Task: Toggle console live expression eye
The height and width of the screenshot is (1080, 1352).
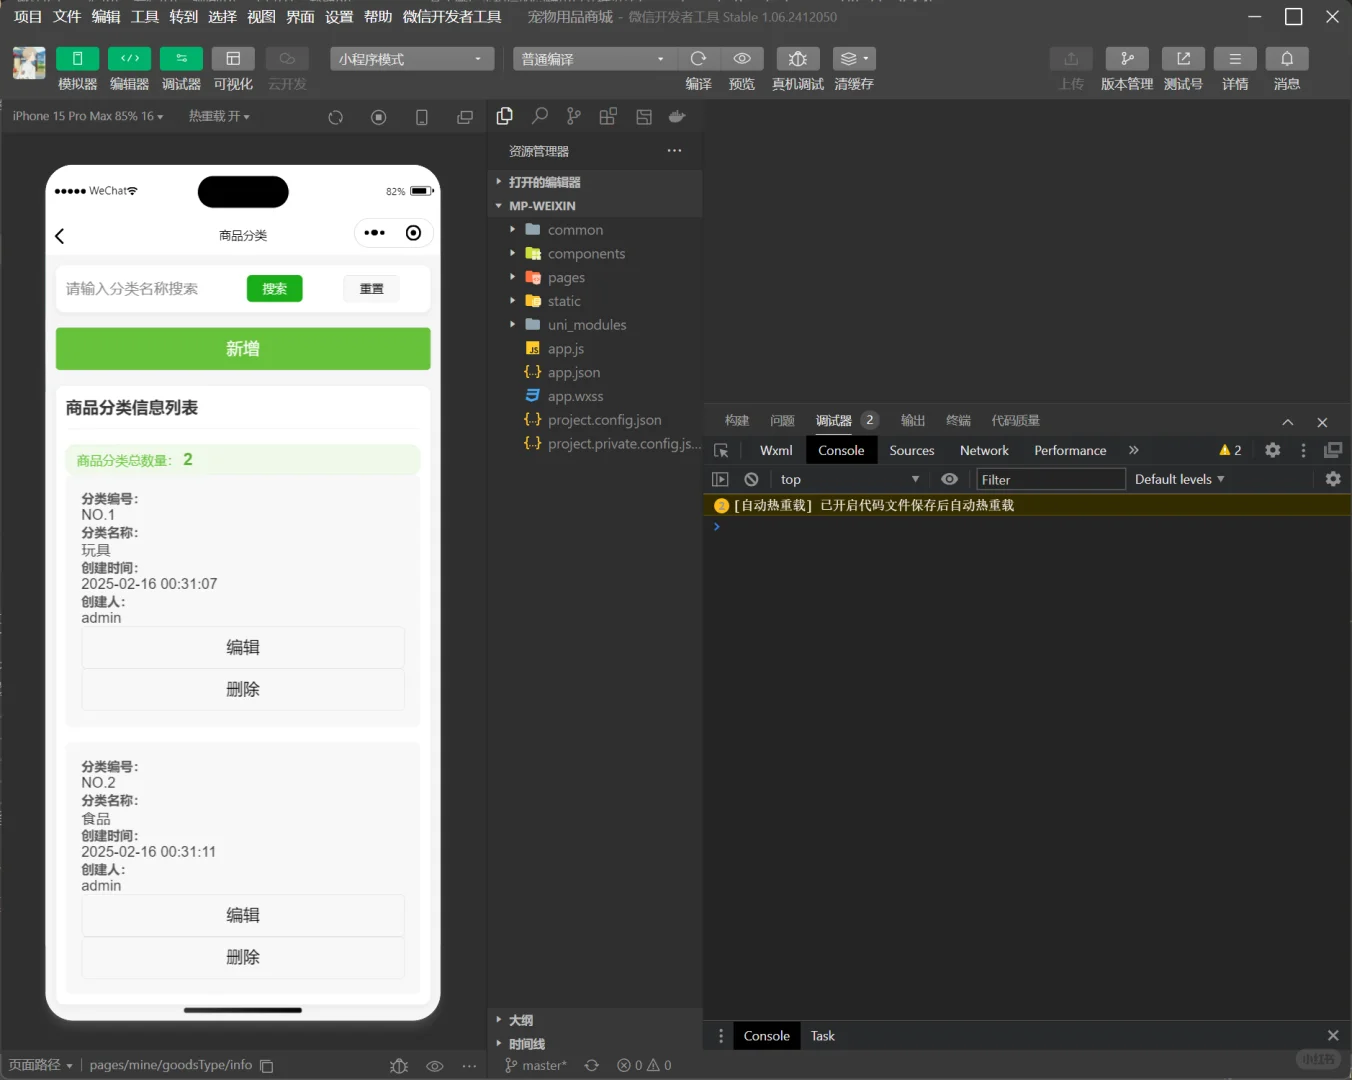Action: (x=950, y=480)
